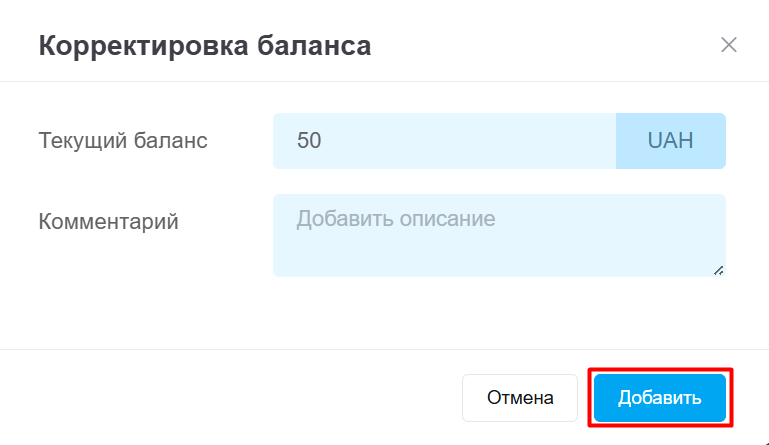Click the Текущий баланс label
Viewport: 769px width, 445px height.
click(x=123, y=141)
